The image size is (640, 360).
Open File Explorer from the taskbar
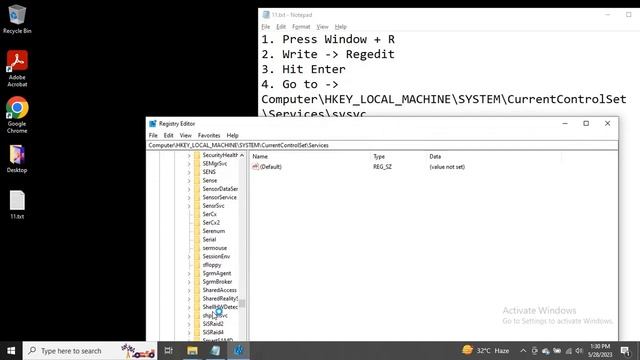tap(192, 351)
